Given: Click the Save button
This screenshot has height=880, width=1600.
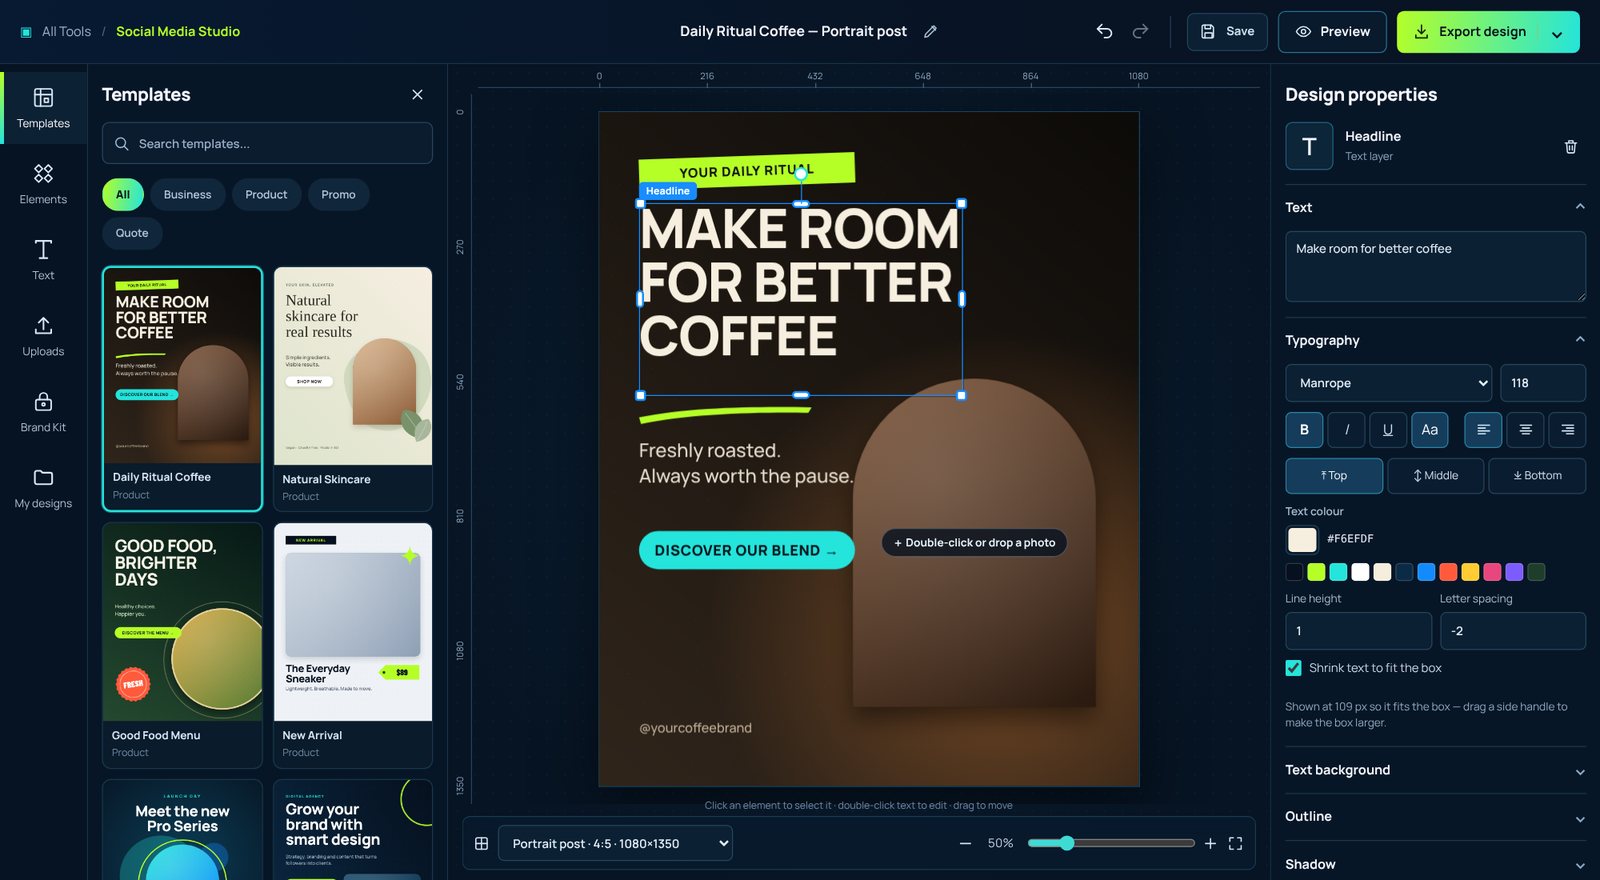Looking at the screenshot, I should [x=1227, y=32].
